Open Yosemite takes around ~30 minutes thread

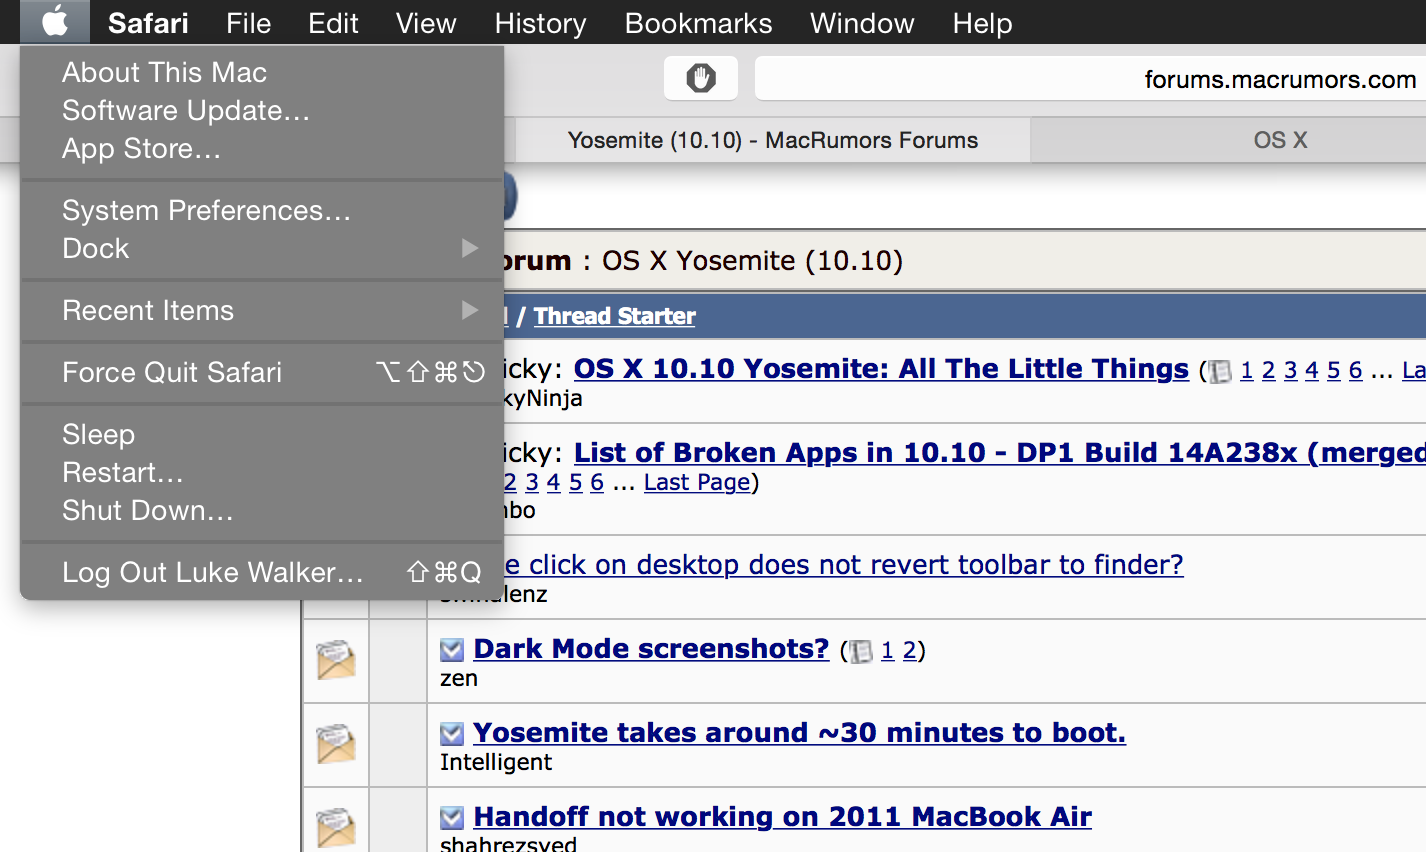(x=799, y=733)
